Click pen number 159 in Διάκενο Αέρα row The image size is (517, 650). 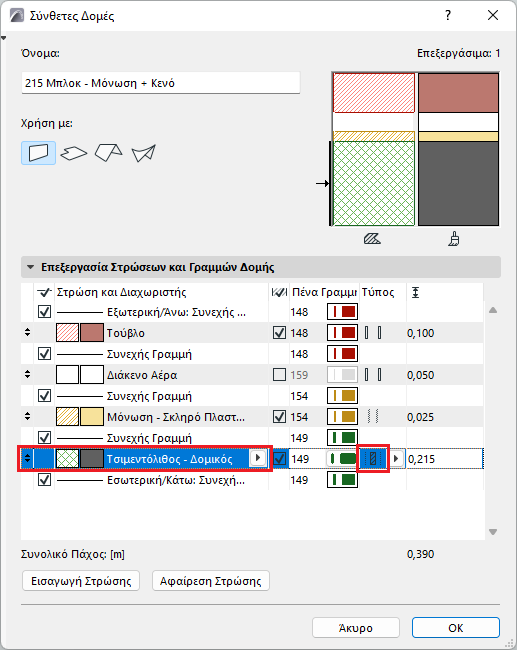click(x=299, y=375)
